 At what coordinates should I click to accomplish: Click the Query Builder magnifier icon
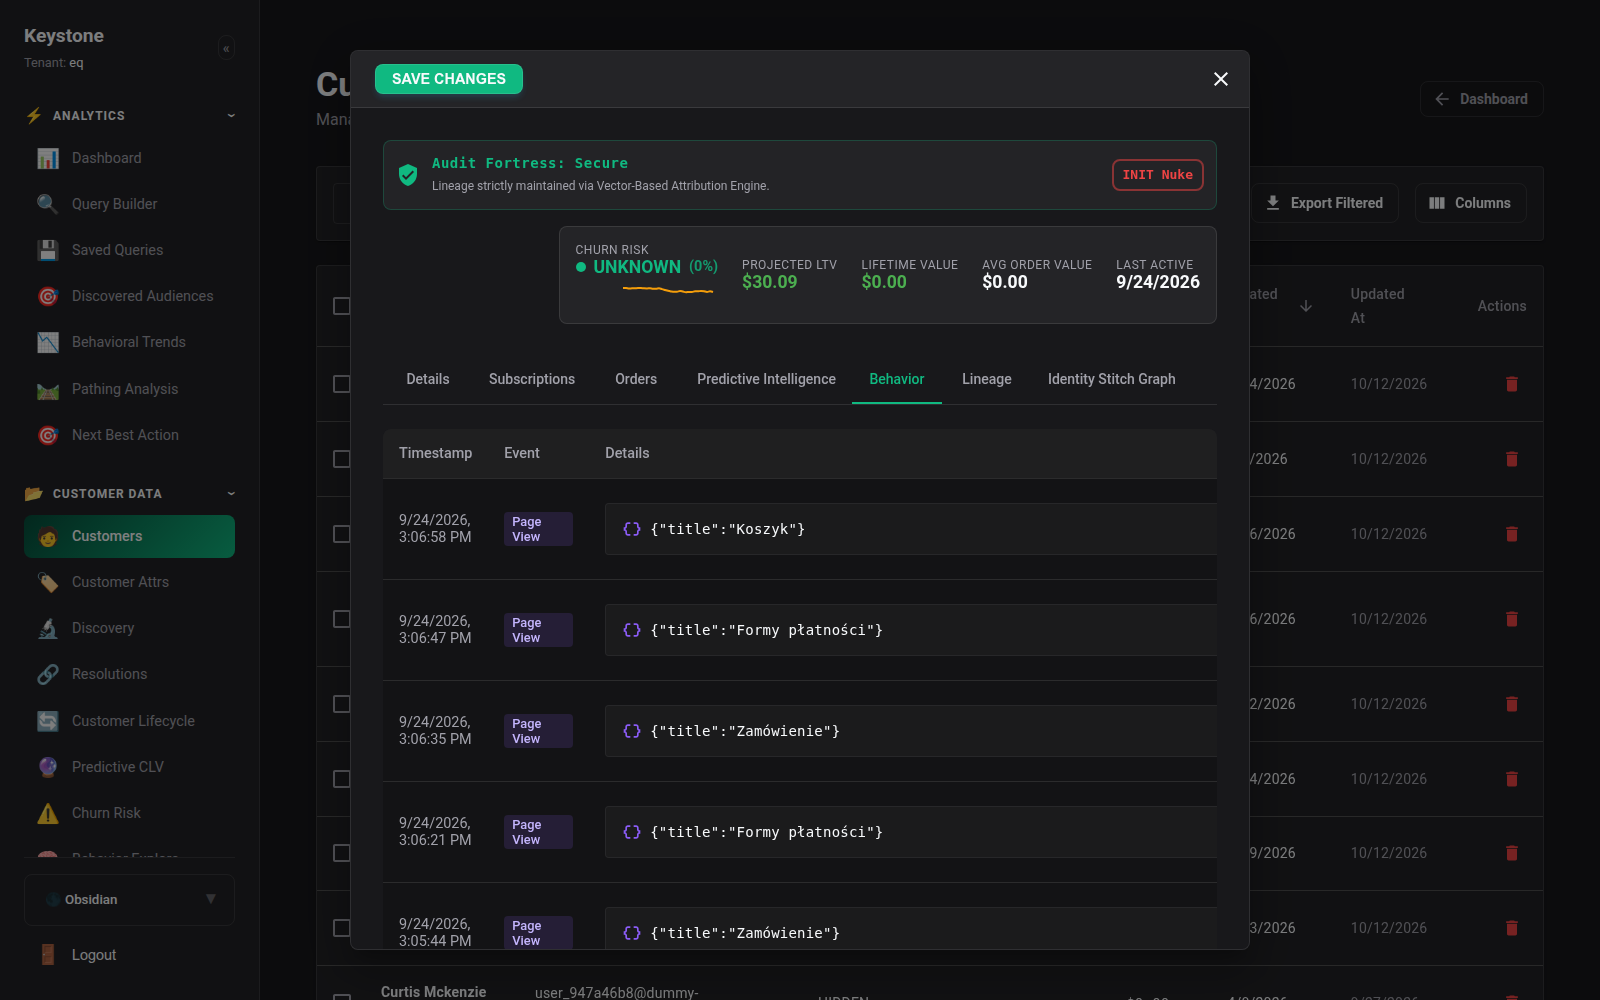coord(48,204)
